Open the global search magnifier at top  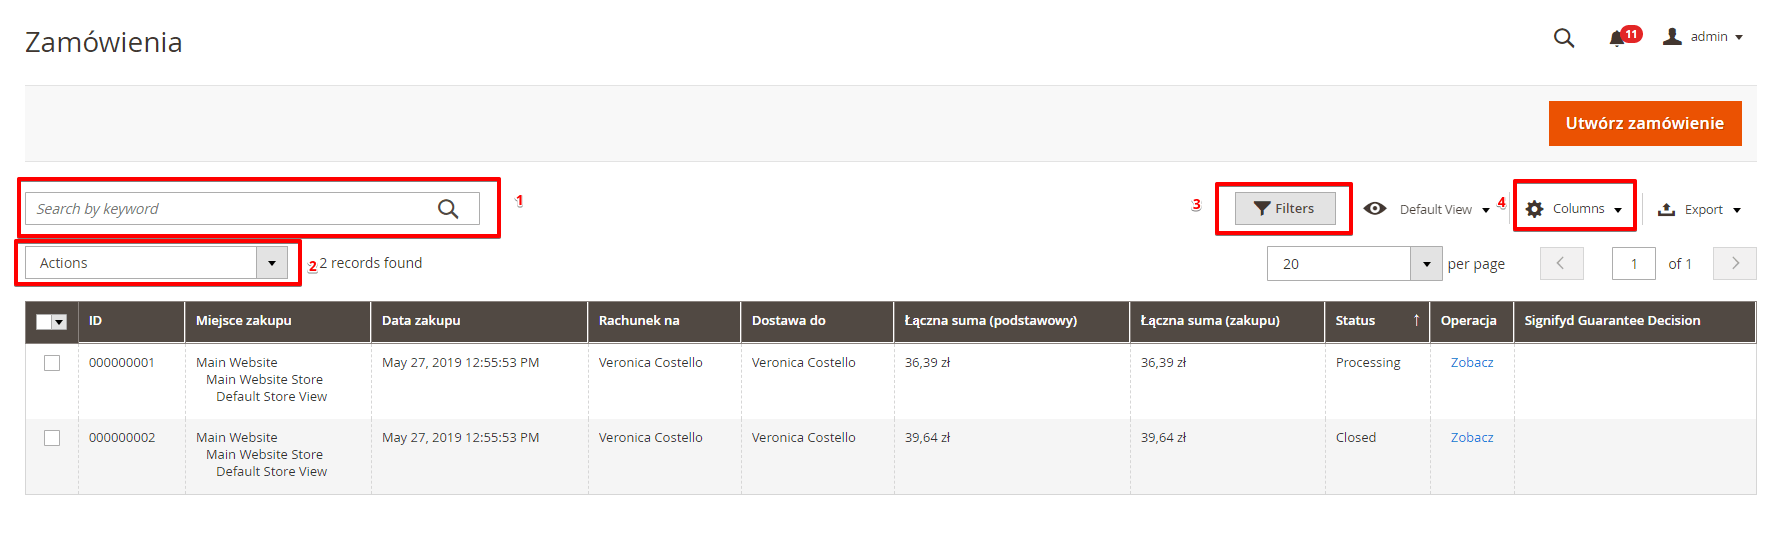(1563, 38)
